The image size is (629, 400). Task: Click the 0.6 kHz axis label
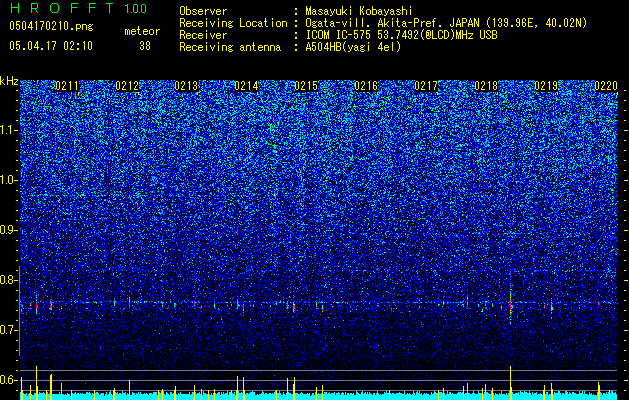click(8, 380)
